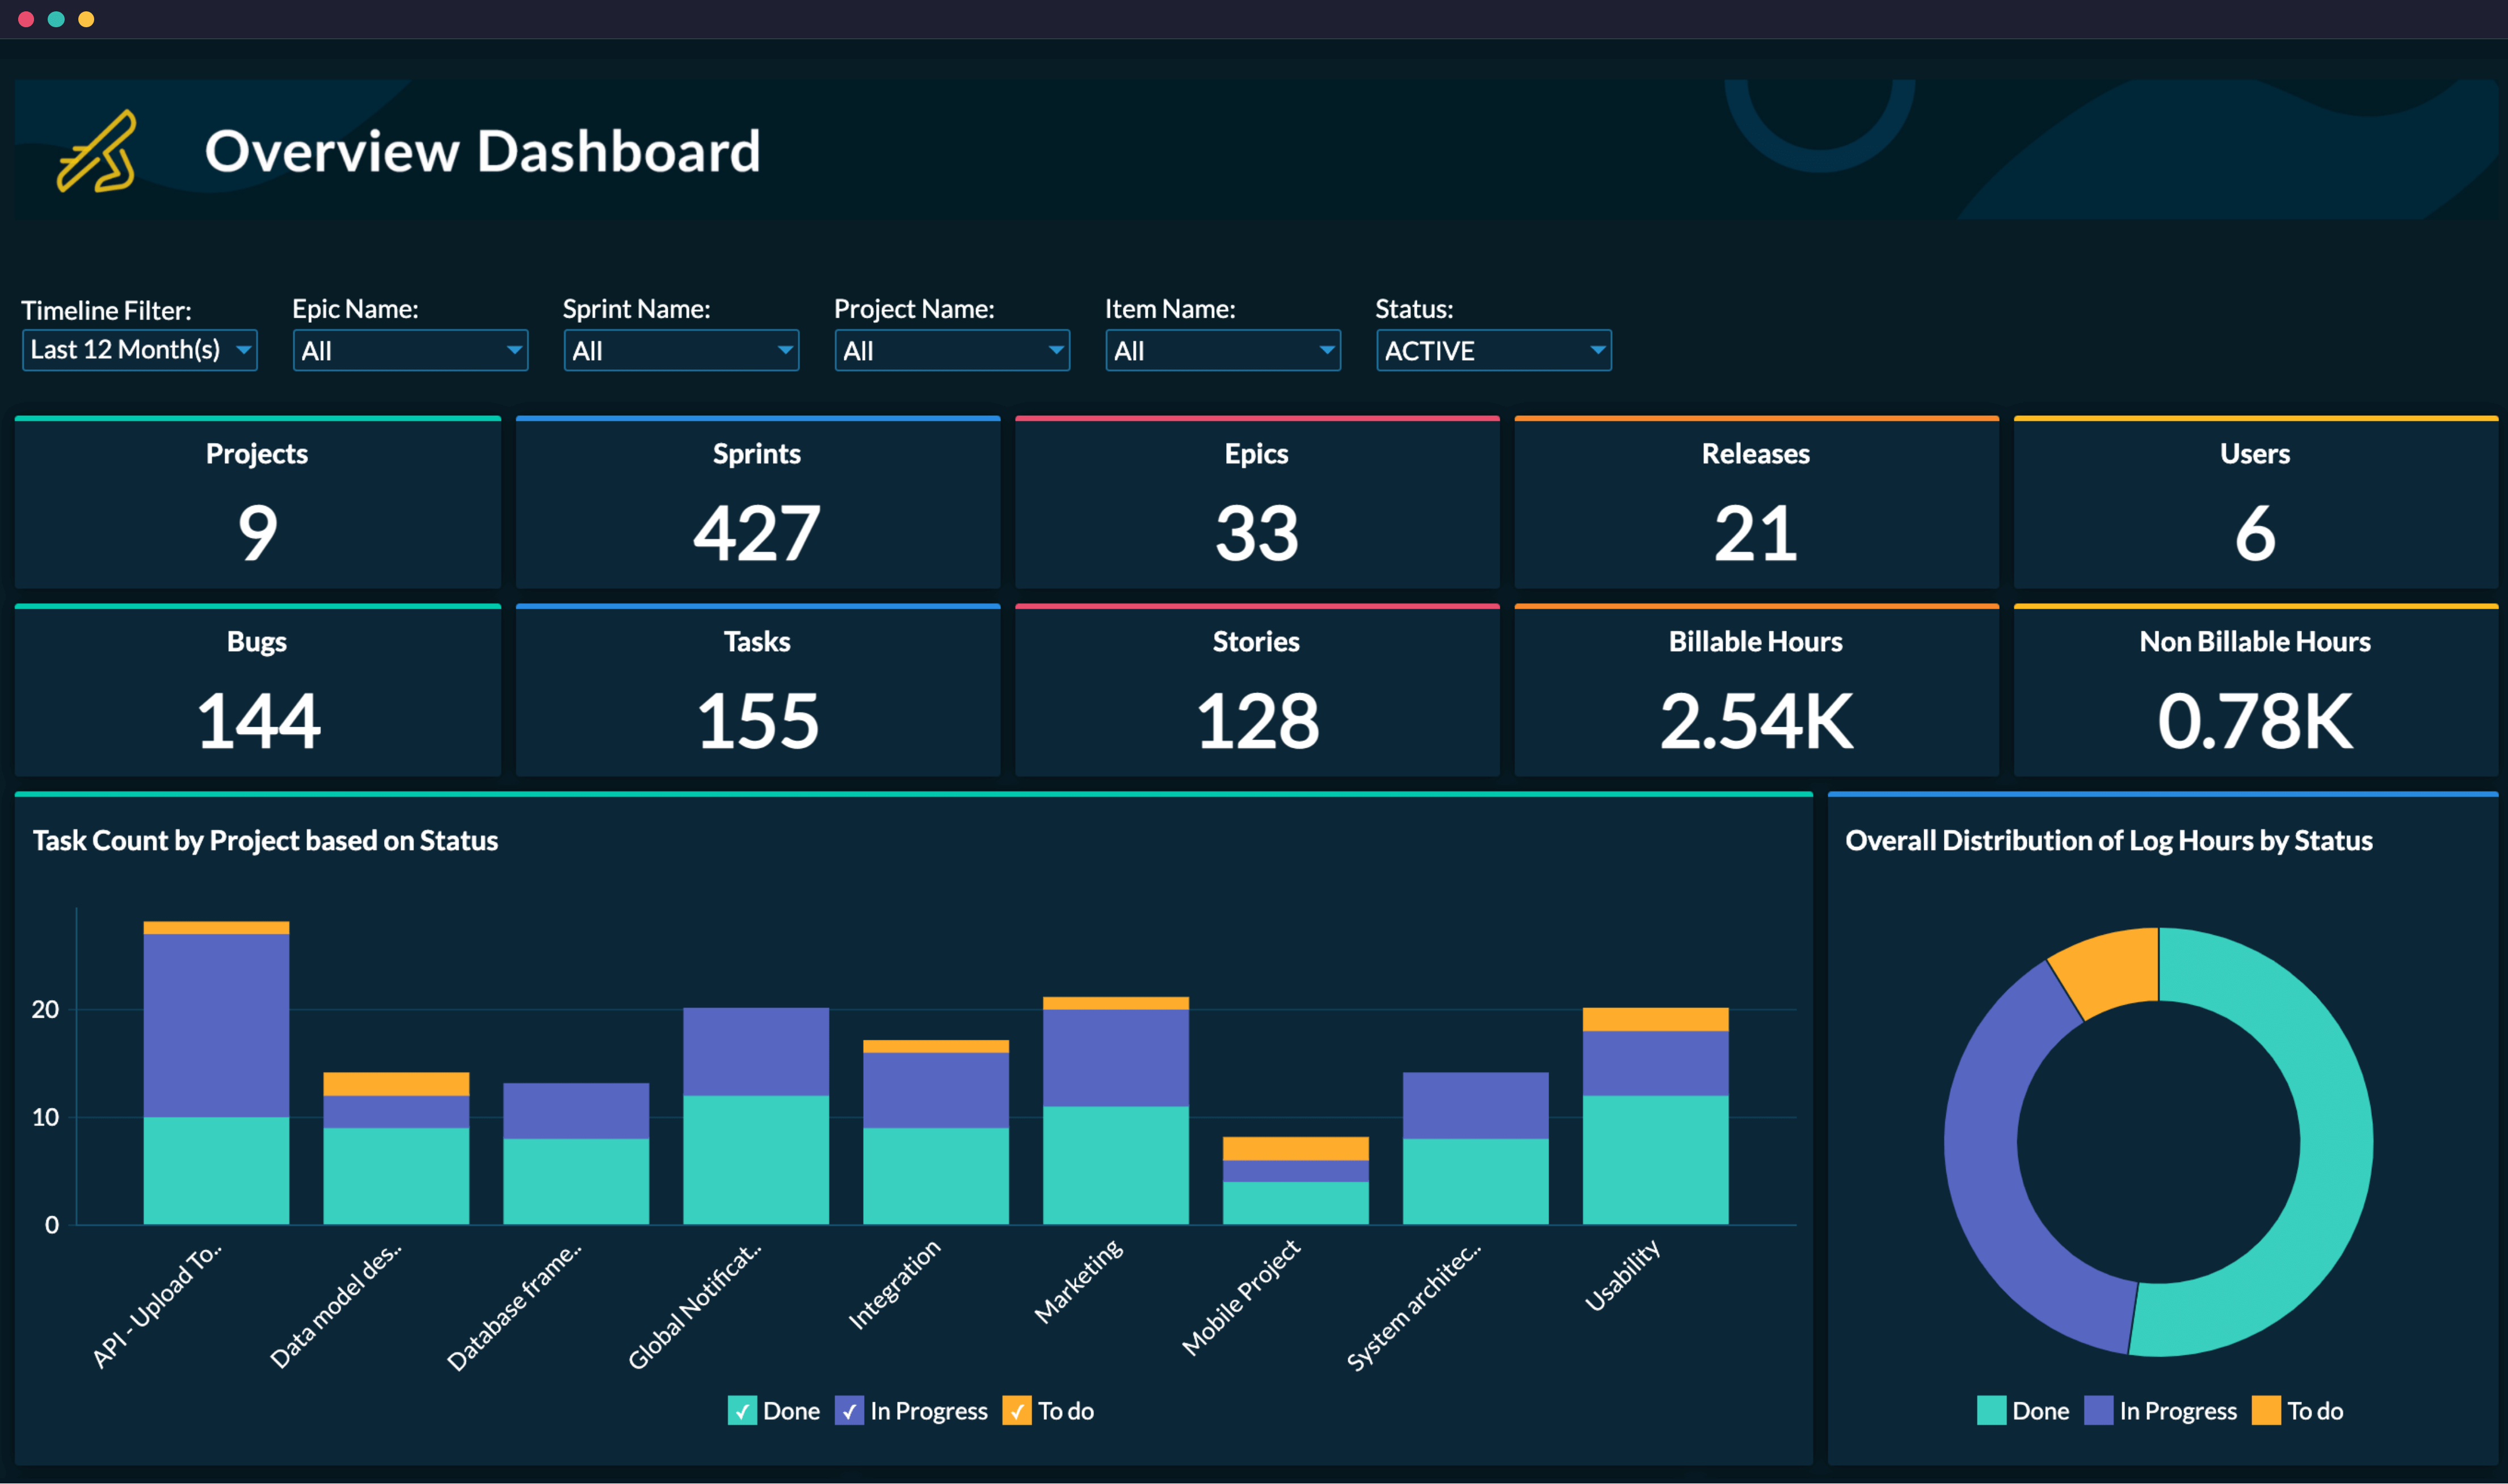
Task: Click the purple segment of API - Upload bar
Action: pyautogui.click(x=216, y=1025)
